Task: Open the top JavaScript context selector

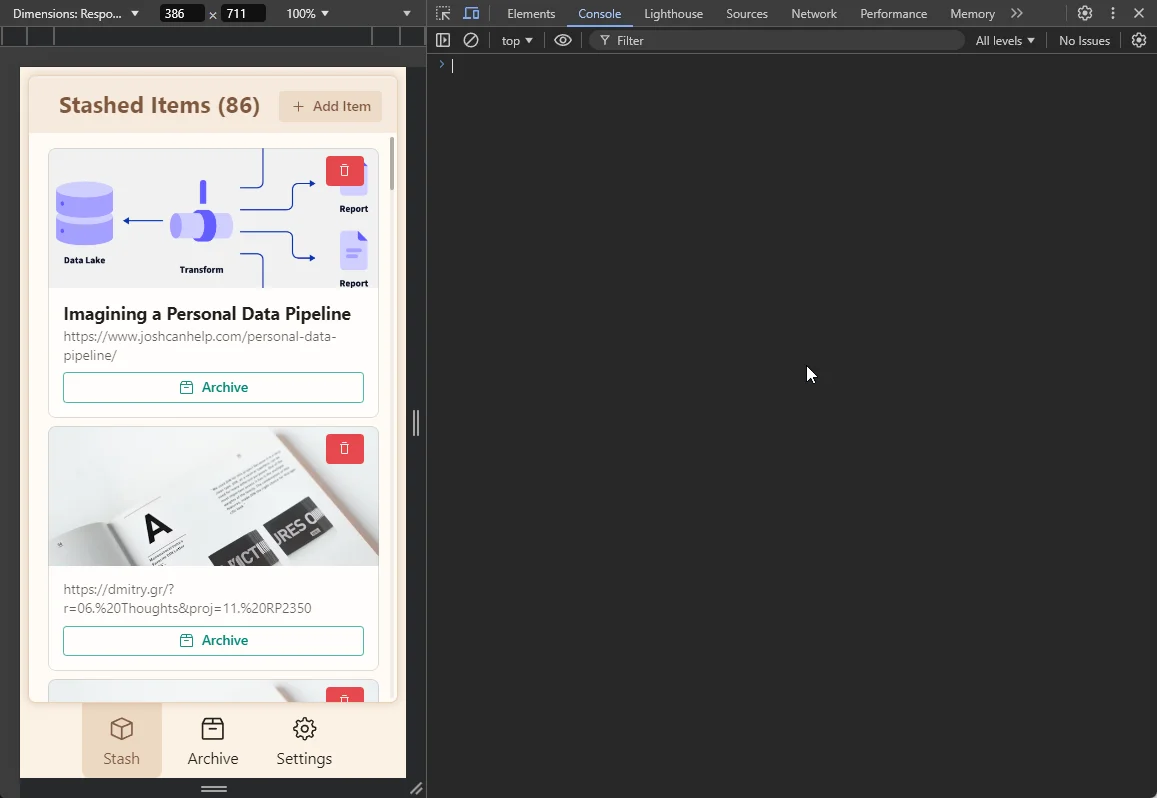Action: (517, 41)
